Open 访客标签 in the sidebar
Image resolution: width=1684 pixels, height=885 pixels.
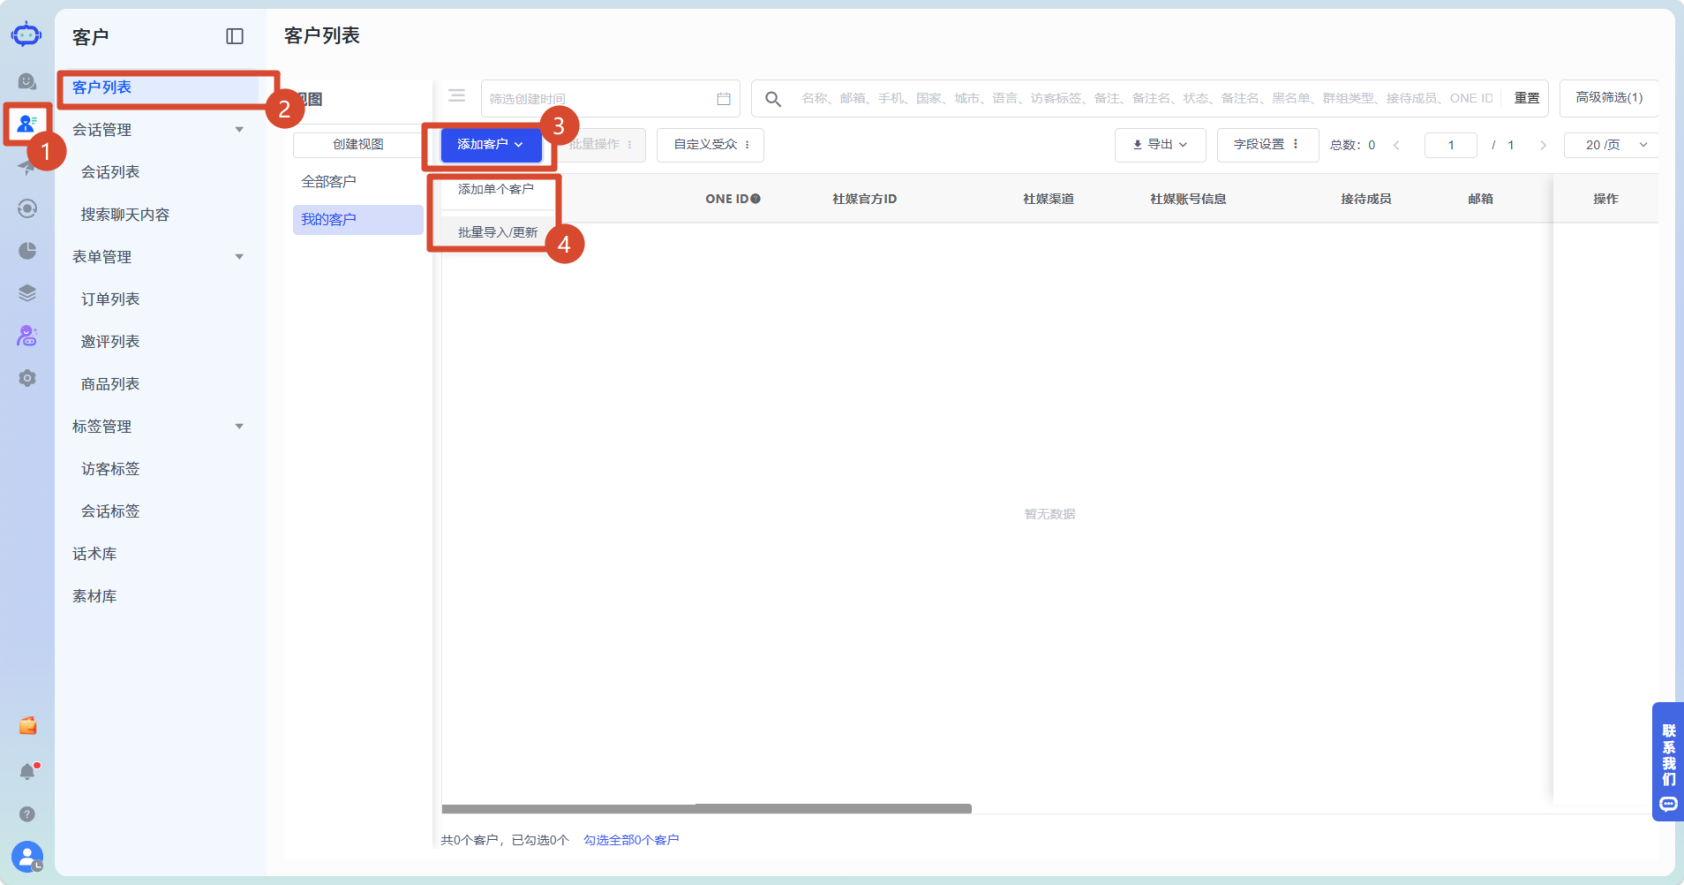point(111,469)
